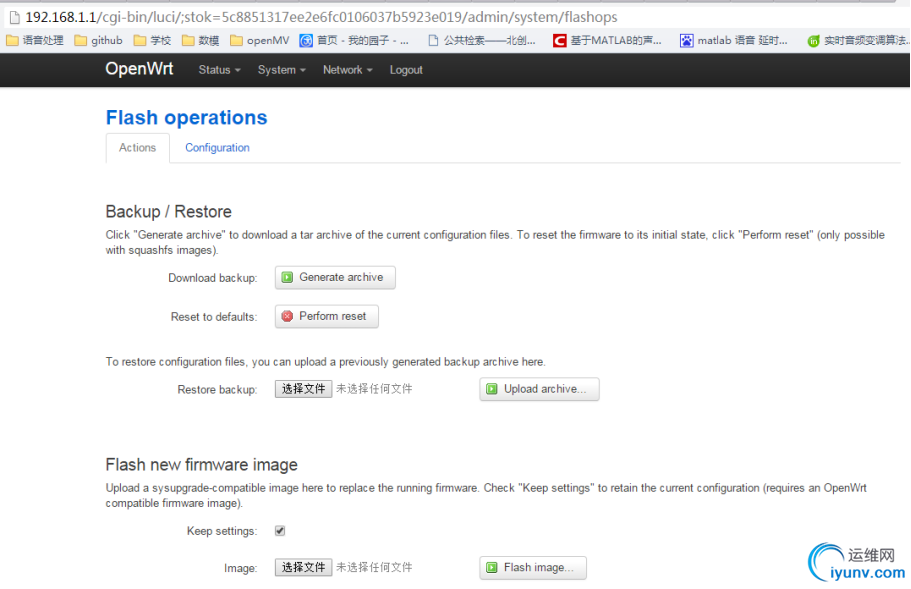Open the Status dropdown menu
This screenshot has height=589, width=911.
click(x=219, y=70)
